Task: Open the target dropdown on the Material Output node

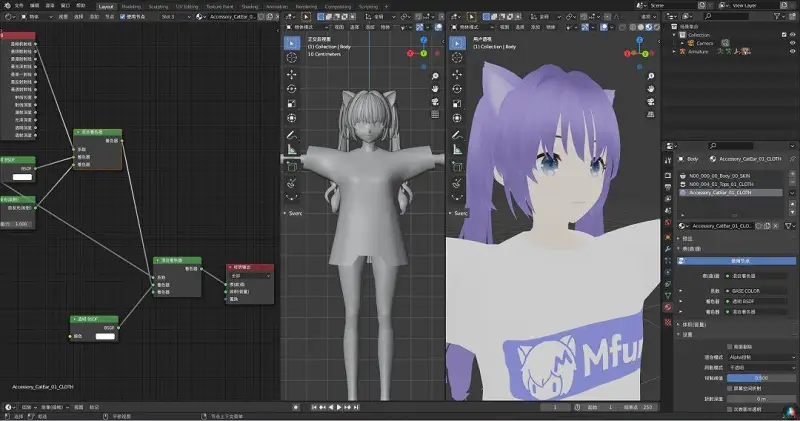Action: (x=250, y=276)
